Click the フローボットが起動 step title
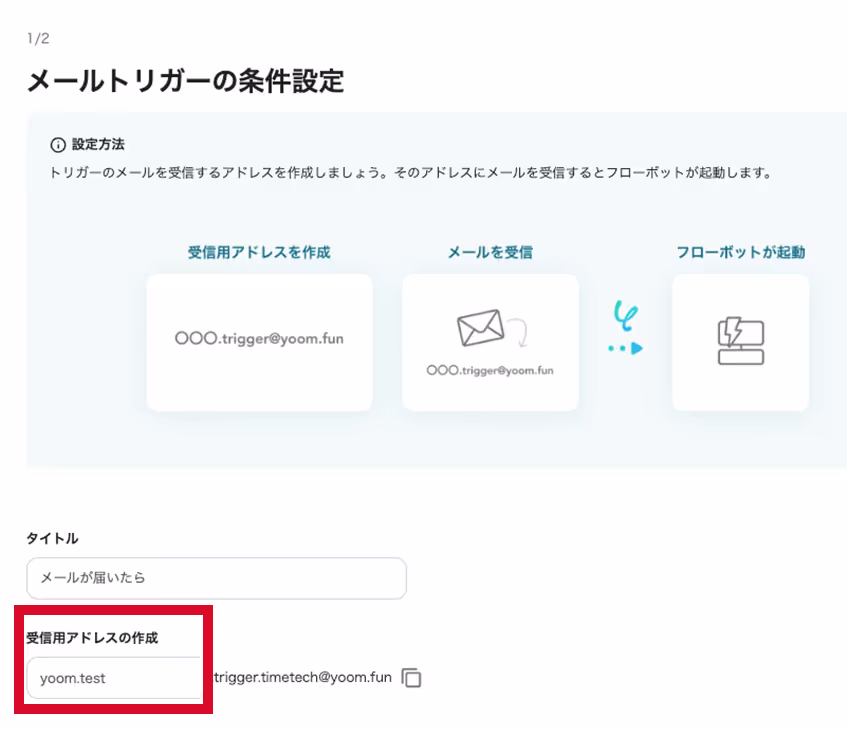Image resolution: width=847 pixels, height=729 pixels. pyautogui.click(x=741, y=252)
